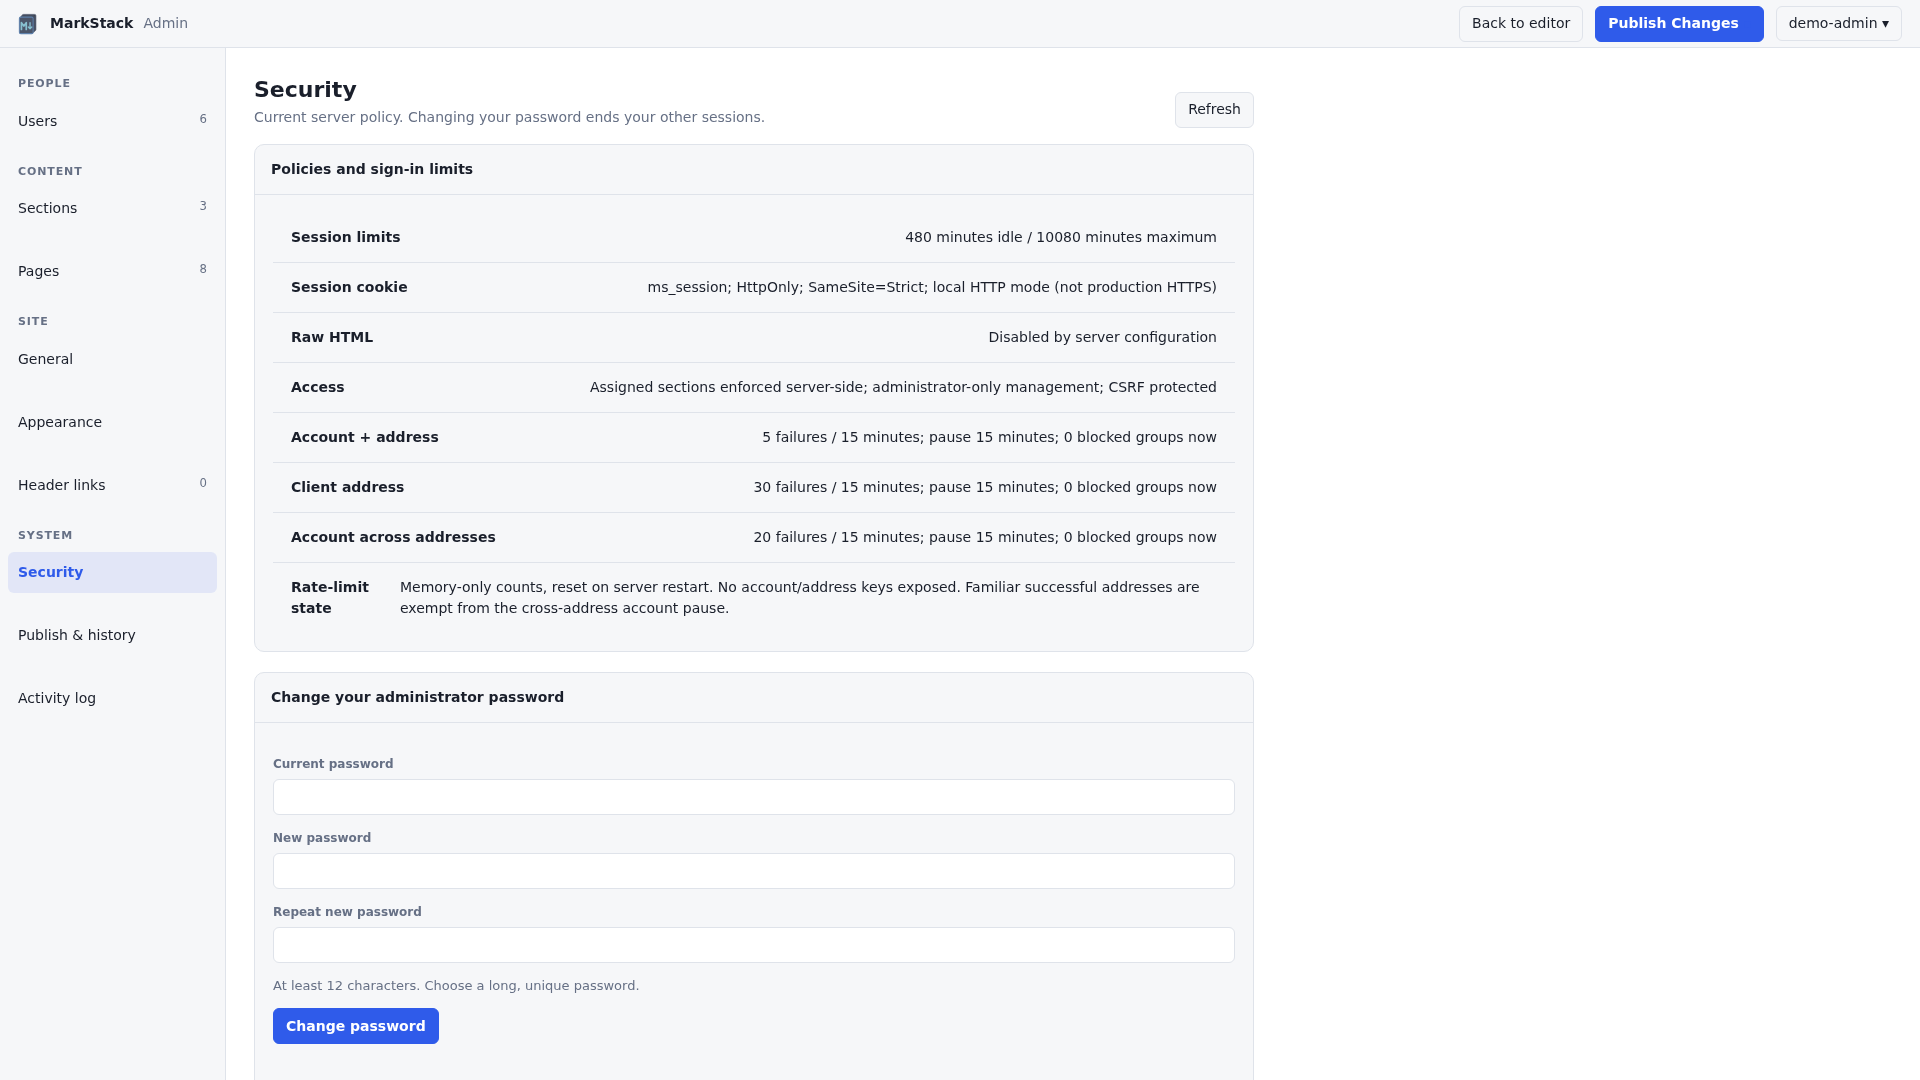Click the Client address label

point(347,487)
